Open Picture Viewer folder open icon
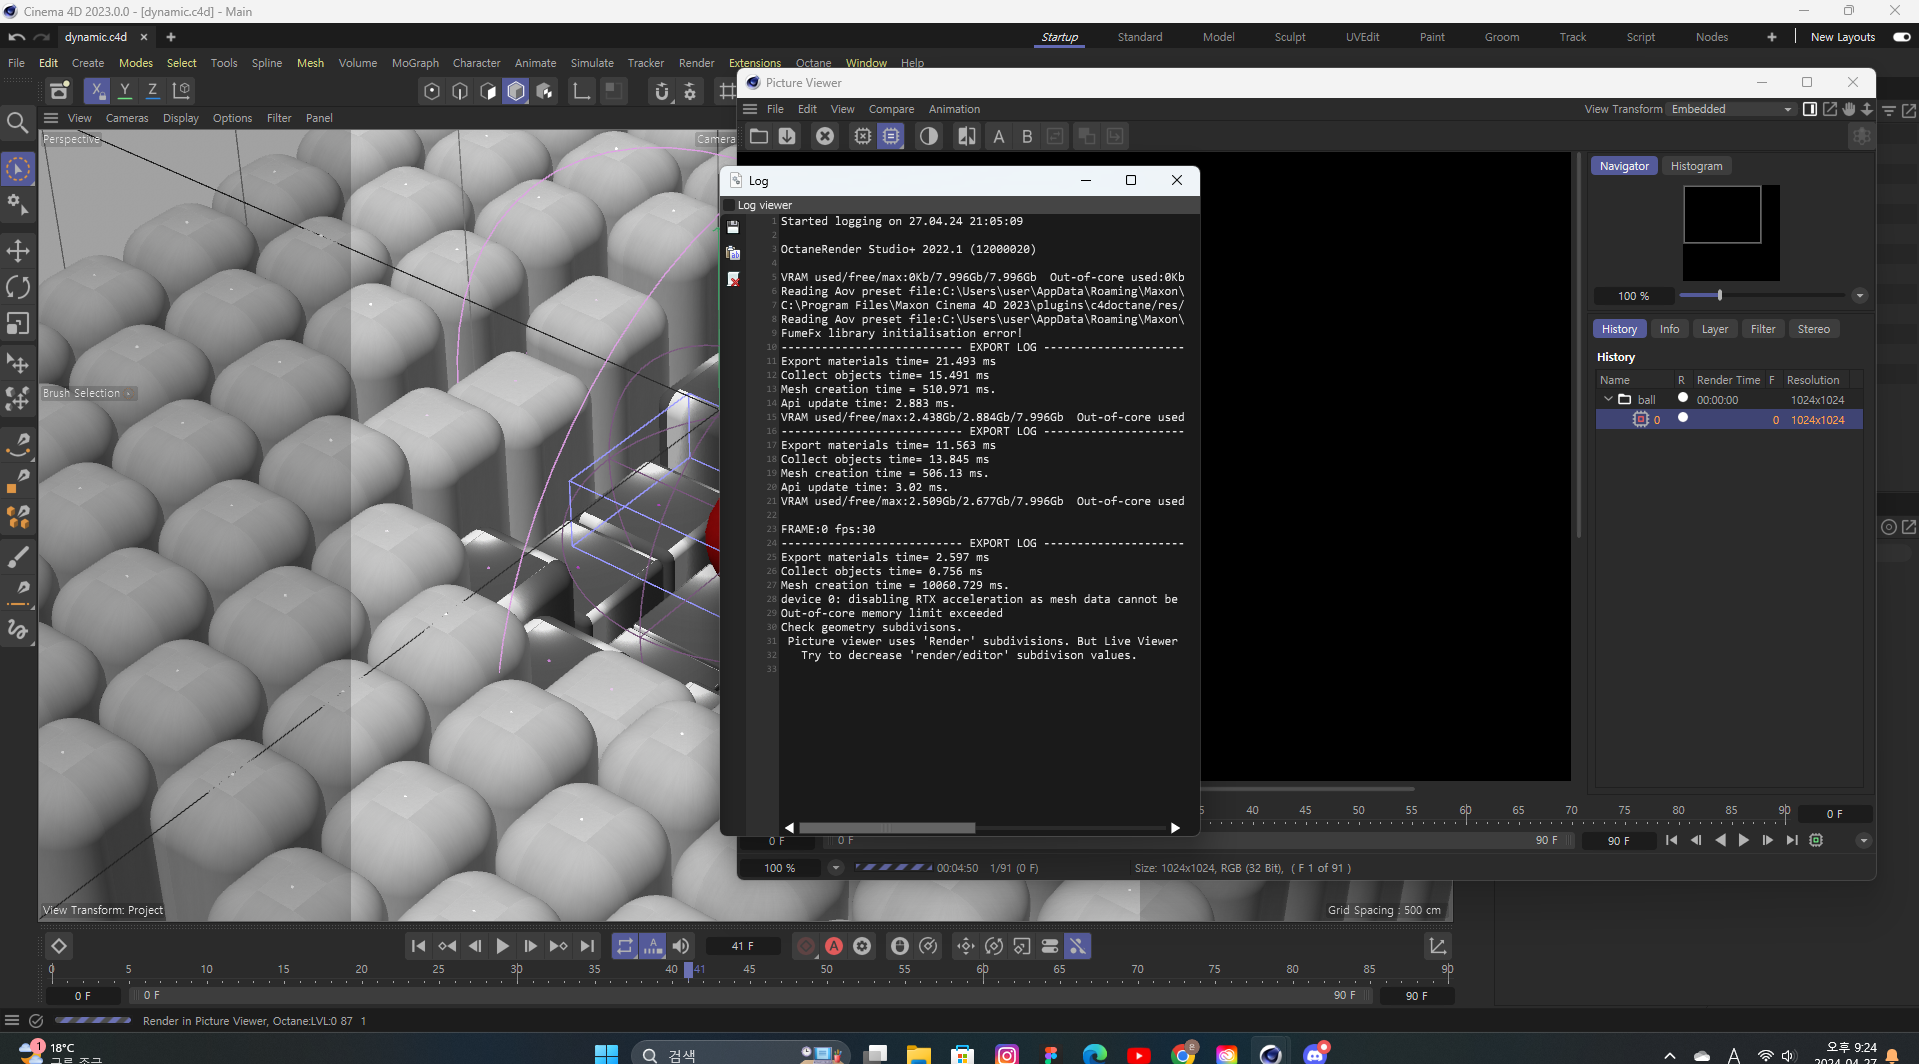The width and height of the screenshot is (1919, 1064). coord(759,136)
